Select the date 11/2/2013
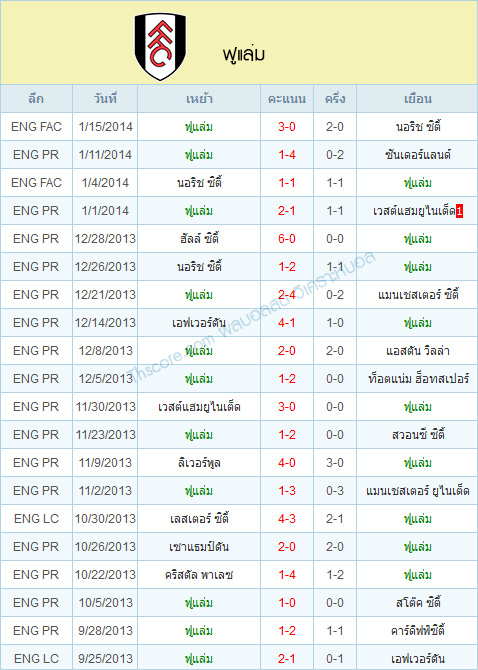478x670 pixels. [x=105, y=491]
